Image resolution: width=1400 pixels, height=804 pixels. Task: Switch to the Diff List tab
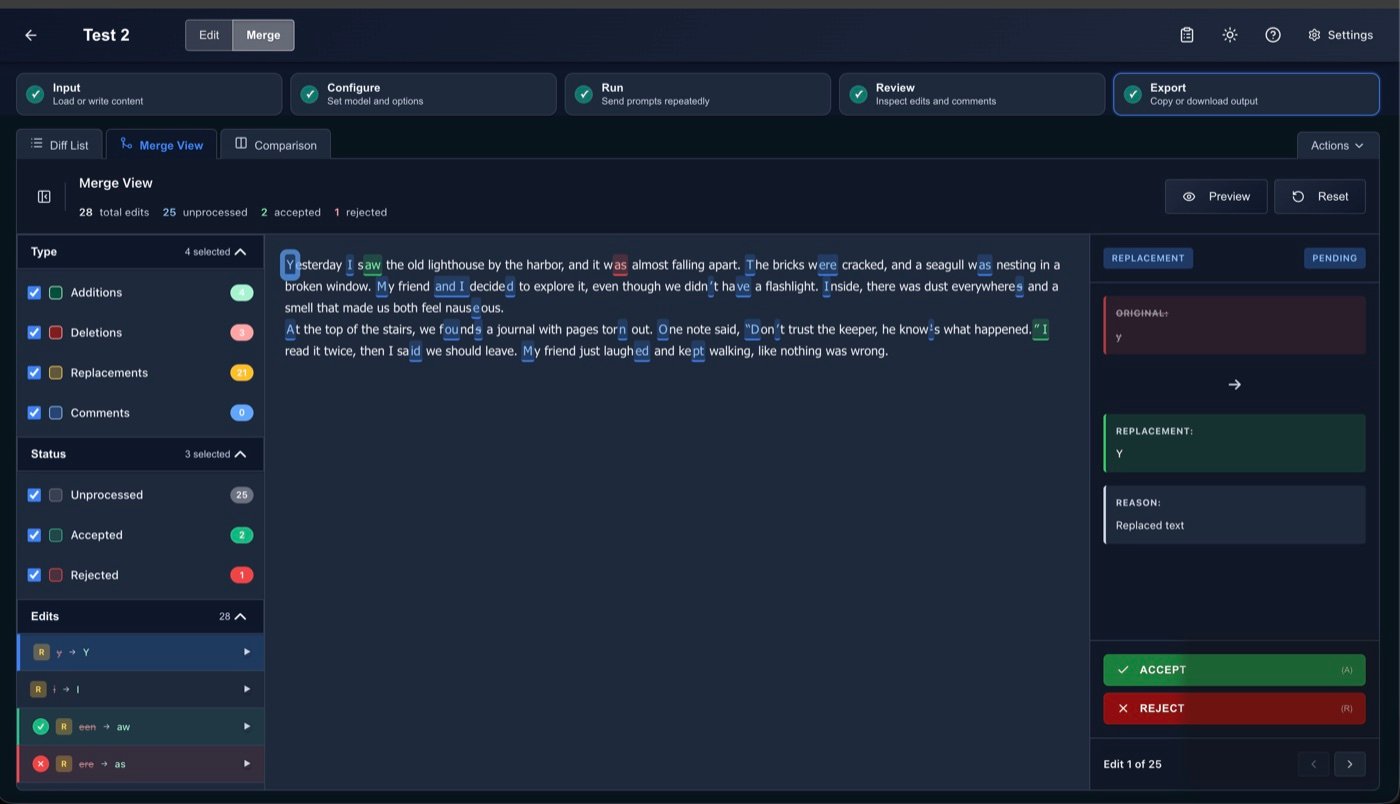pos(60,145)
